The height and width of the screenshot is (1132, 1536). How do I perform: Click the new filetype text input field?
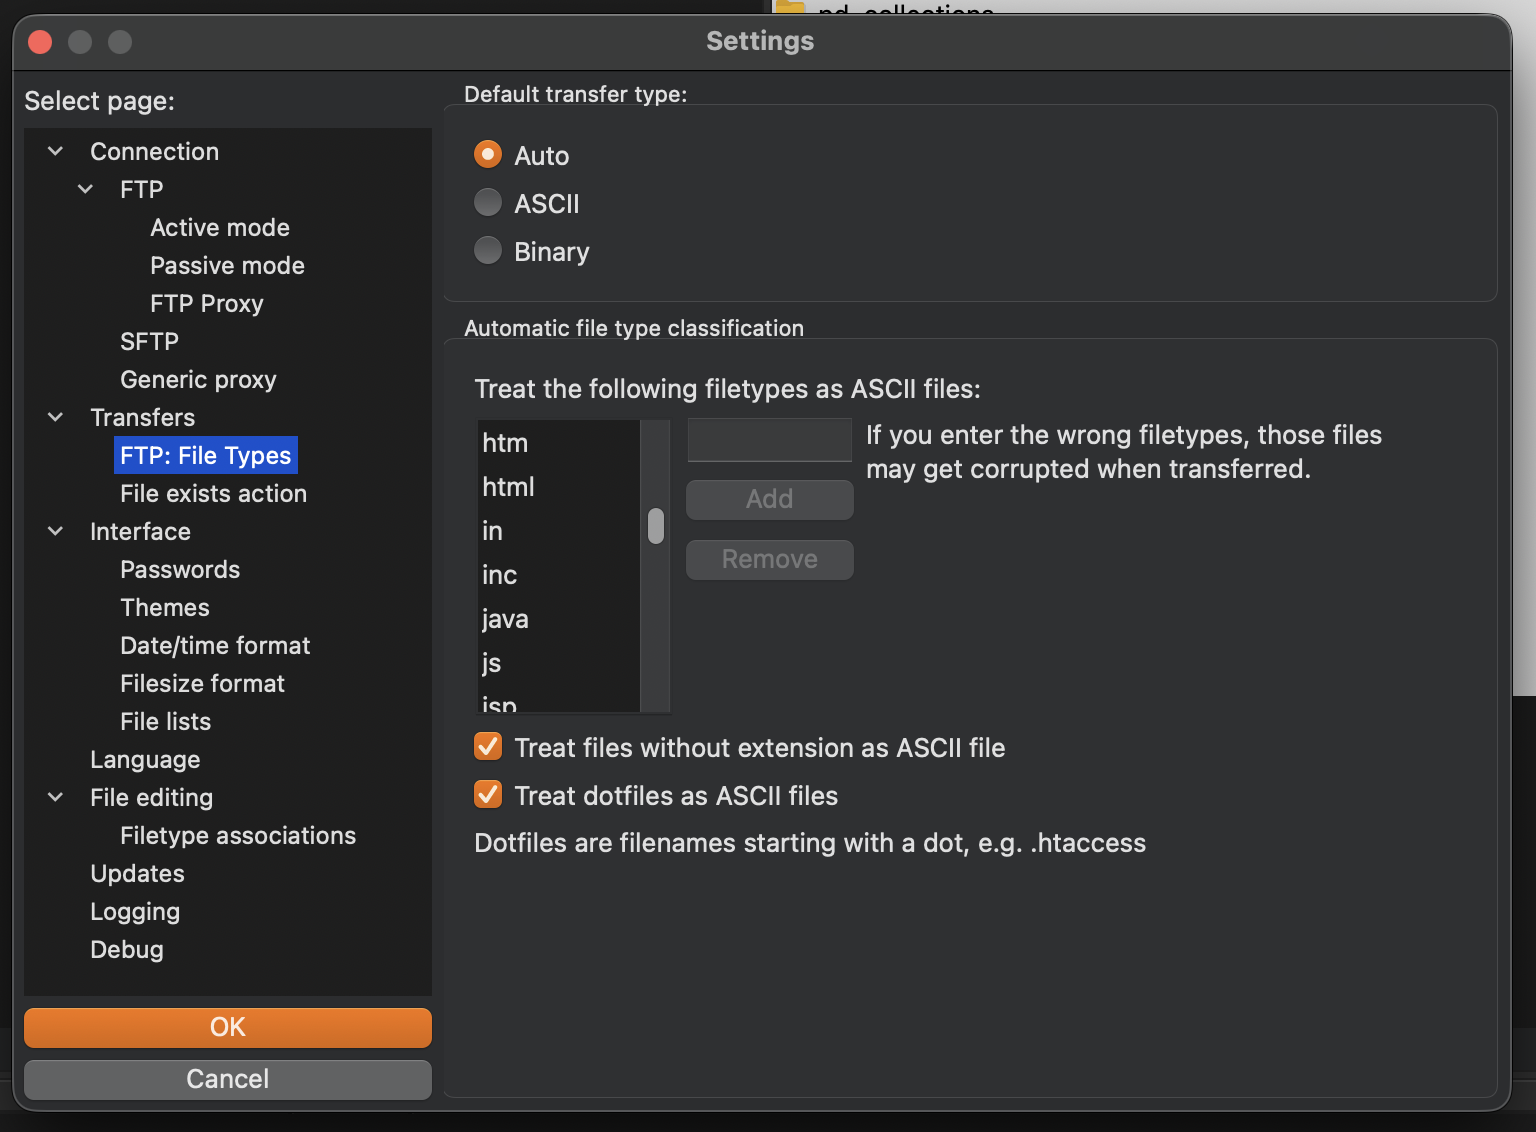769,440
